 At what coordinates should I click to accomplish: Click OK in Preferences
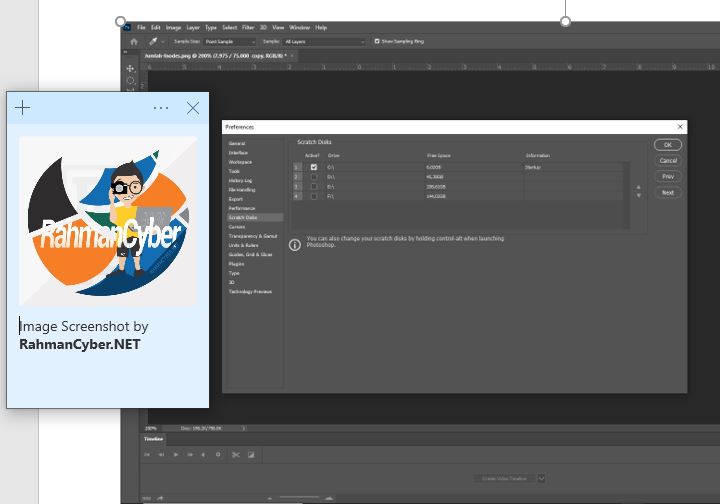pyautogui.click(x=668, y=145)
